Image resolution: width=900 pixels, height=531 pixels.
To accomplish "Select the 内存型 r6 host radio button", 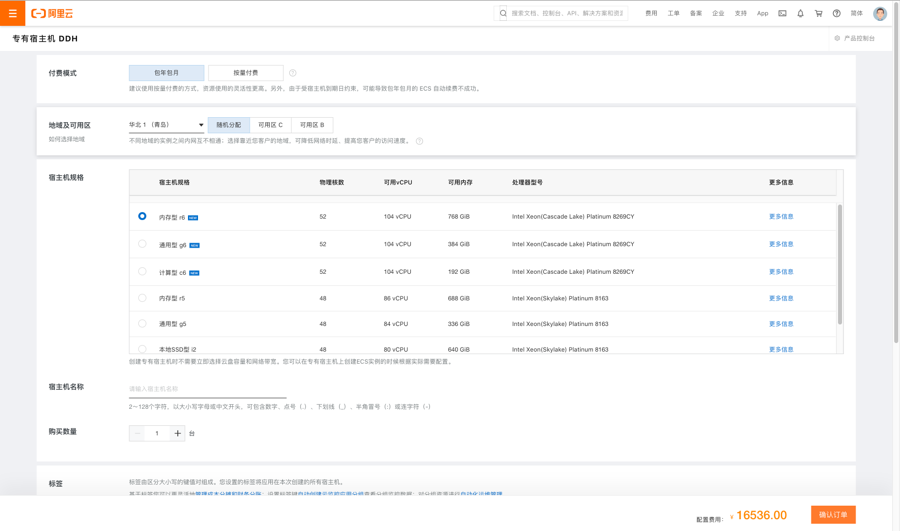I will [142, 216].
